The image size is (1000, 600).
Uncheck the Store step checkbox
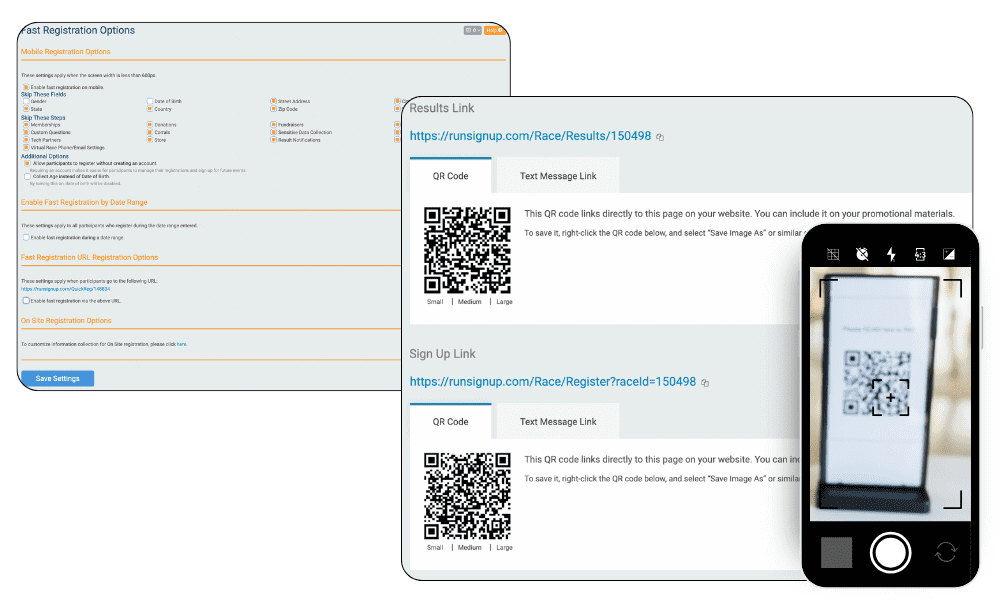pyautogui.click(x=150, y=140)
